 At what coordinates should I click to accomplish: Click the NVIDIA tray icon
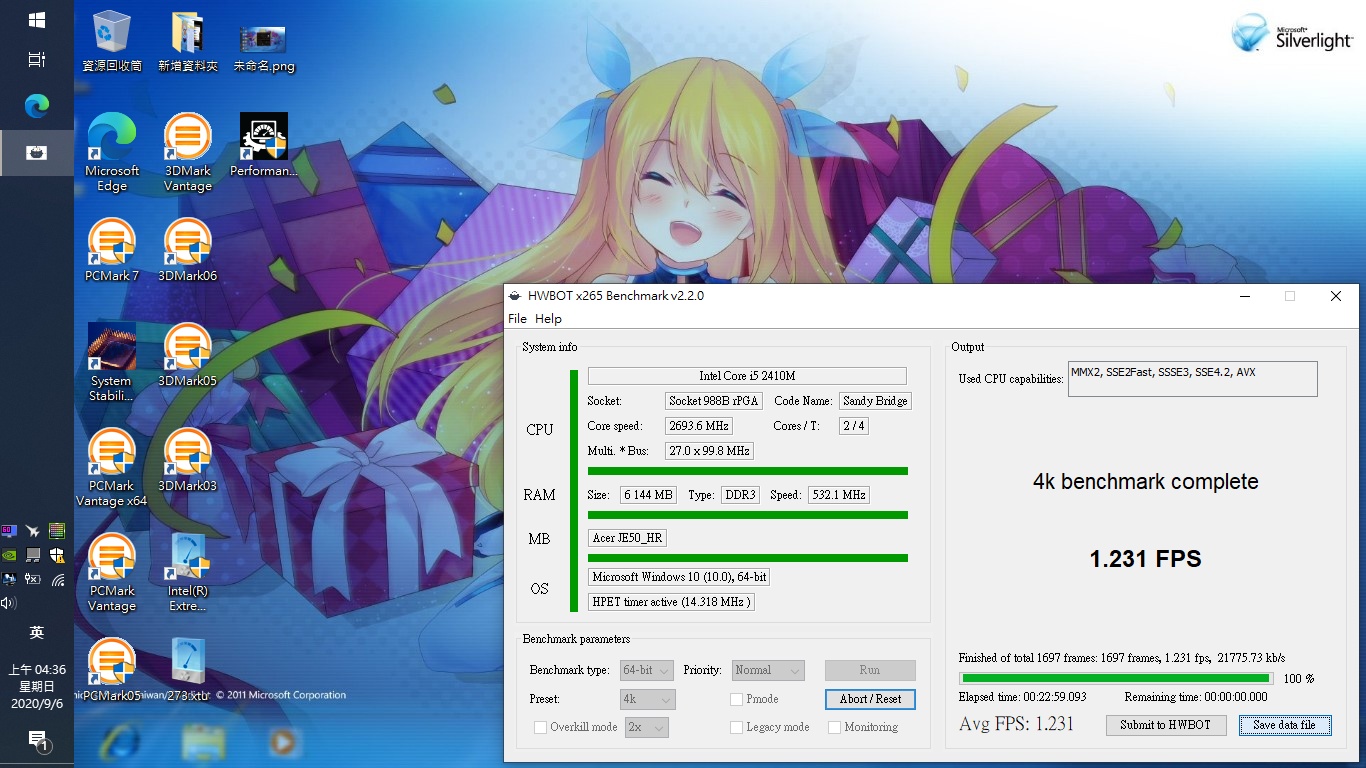[10, 555]
